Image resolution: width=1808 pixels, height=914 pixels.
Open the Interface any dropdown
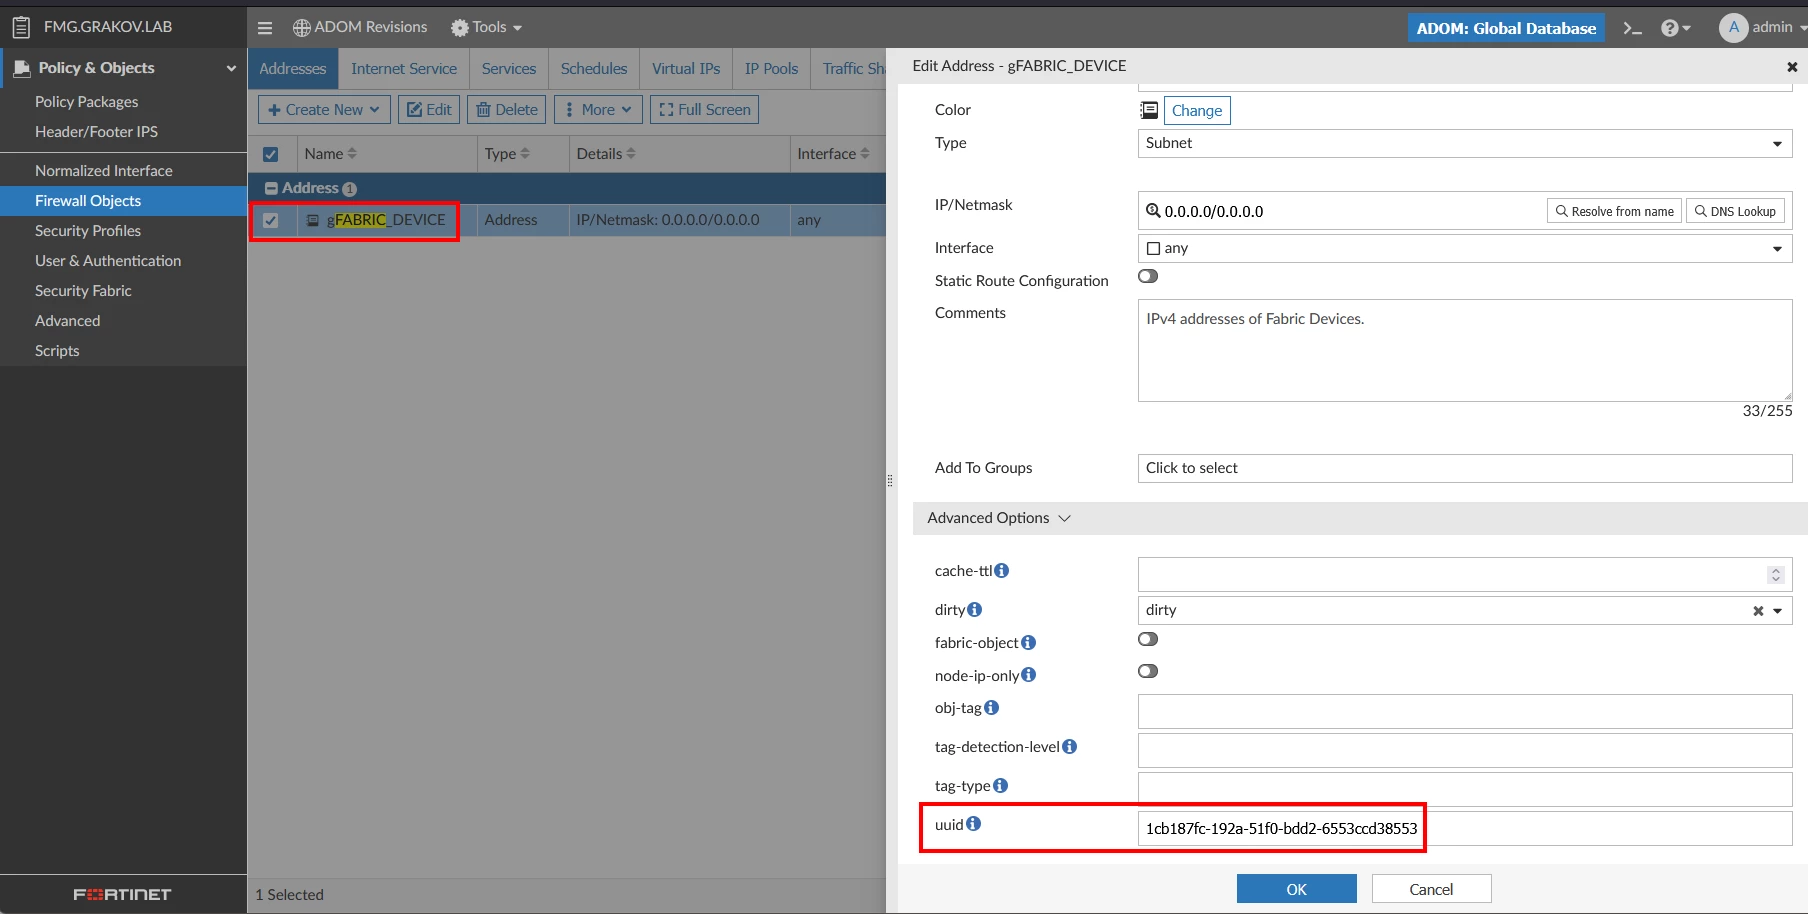click(x=1465, y=248)
